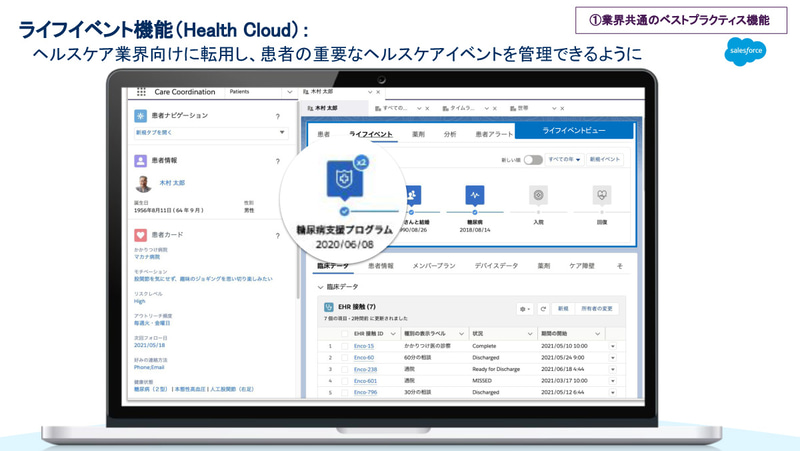
Task: Switch to the 患者 tab
Action: click(x=323, y=134)
